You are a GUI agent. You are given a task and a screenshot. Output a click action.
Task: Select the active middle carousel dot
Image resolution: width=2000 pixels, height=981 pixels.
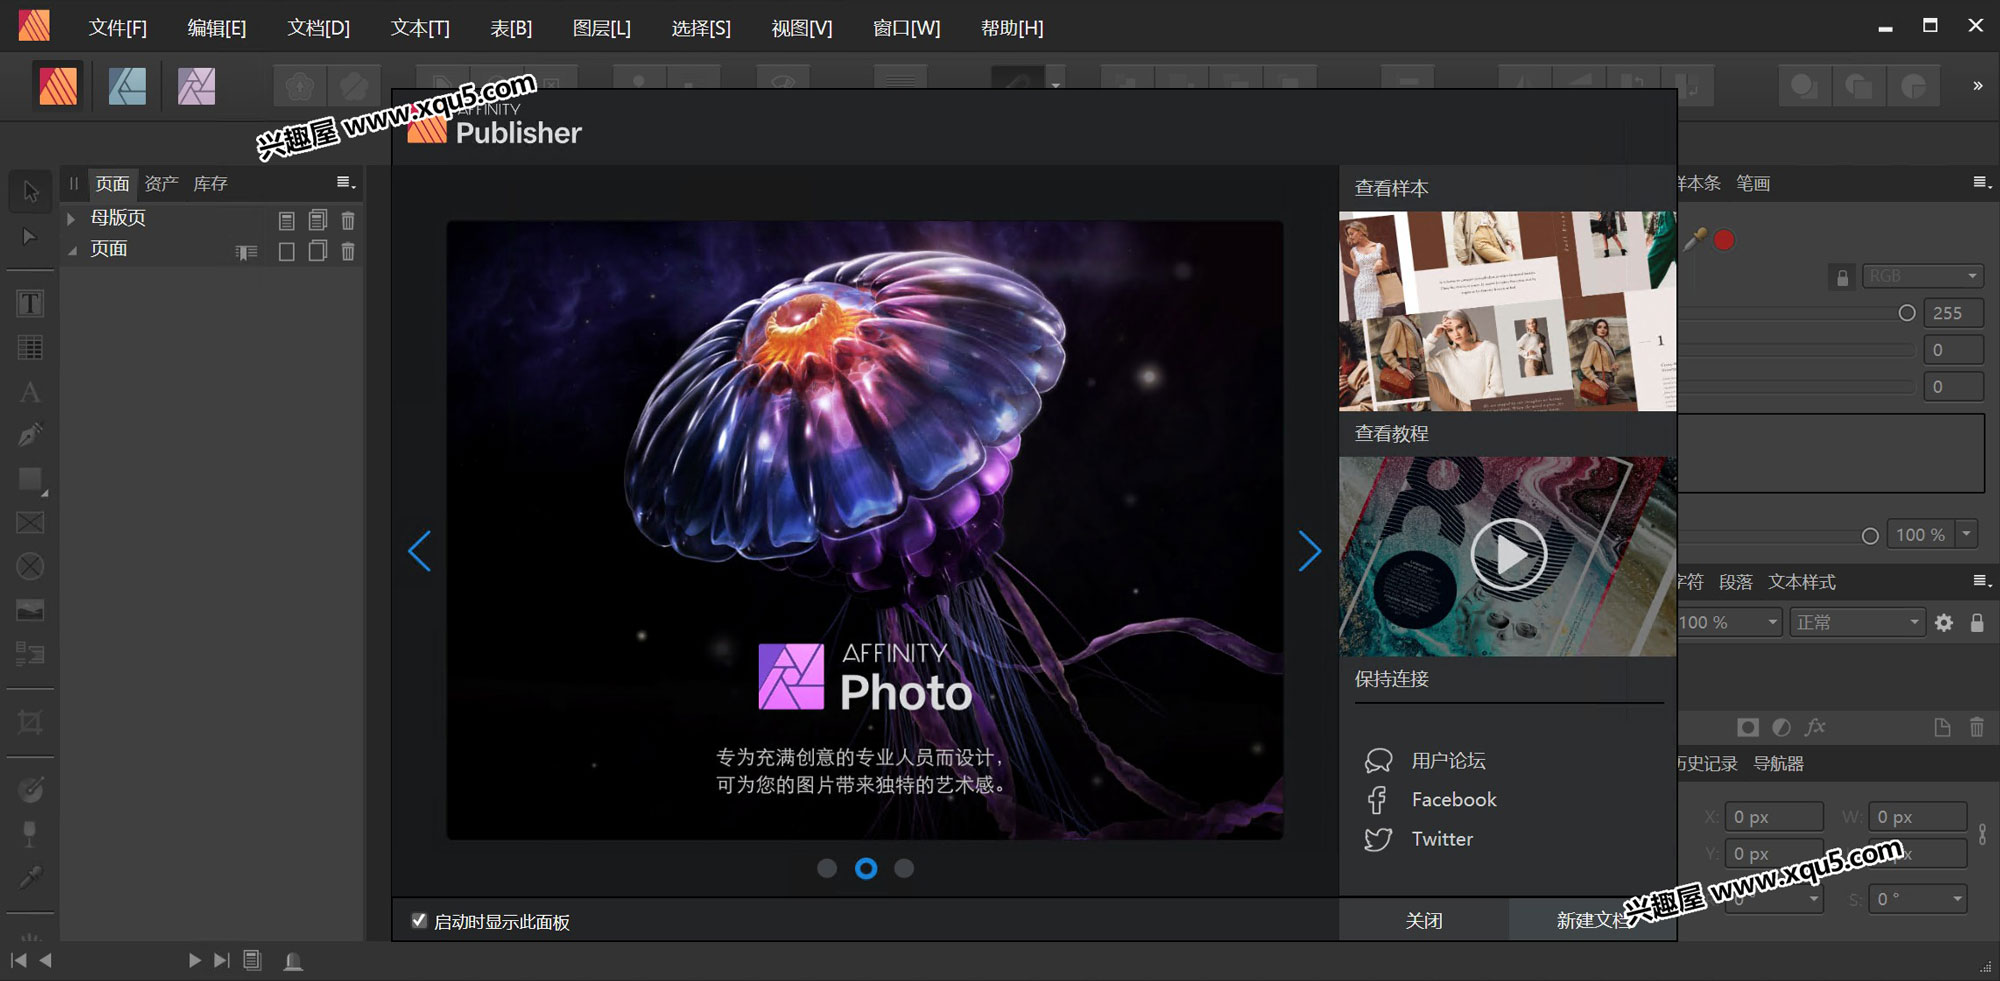[x=866, y=868]
